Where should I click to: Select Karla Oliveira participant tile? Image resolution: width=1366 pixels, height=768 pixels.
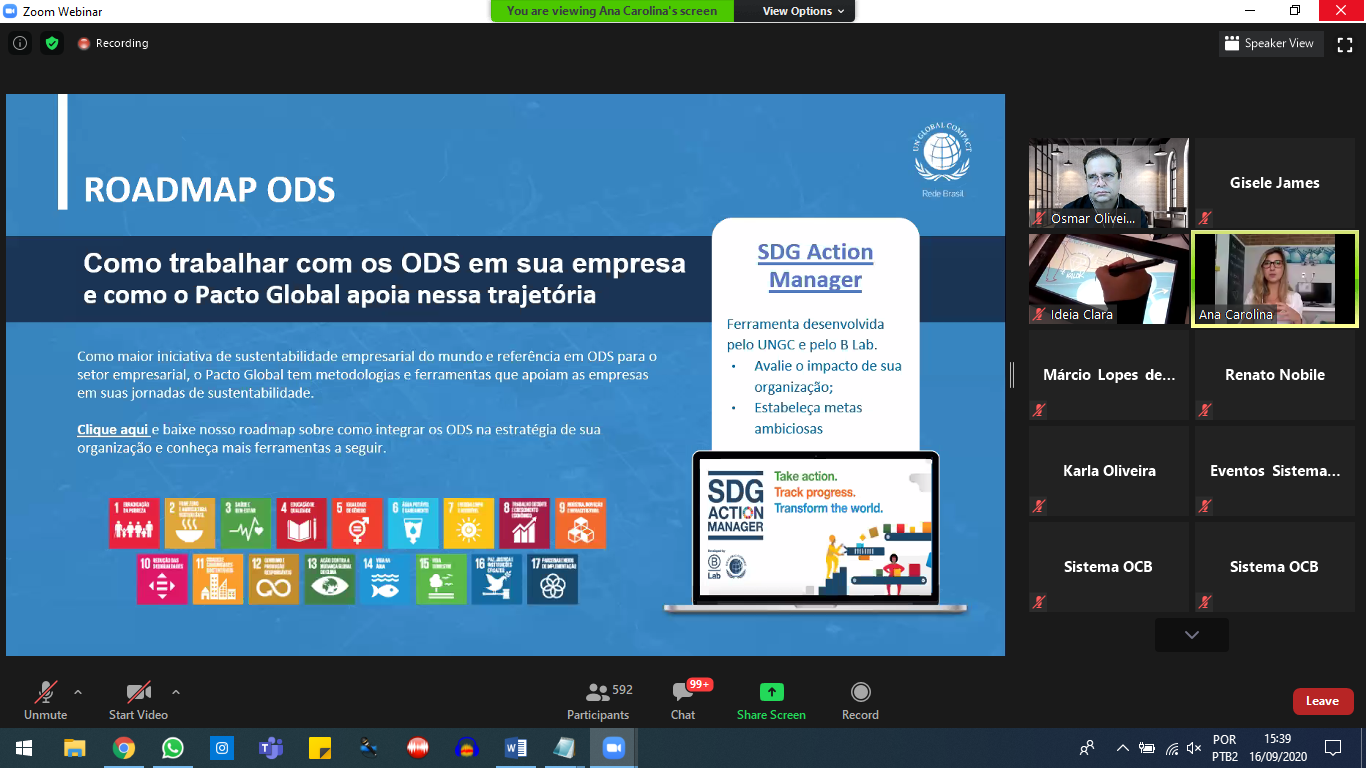coord(1109,471)
